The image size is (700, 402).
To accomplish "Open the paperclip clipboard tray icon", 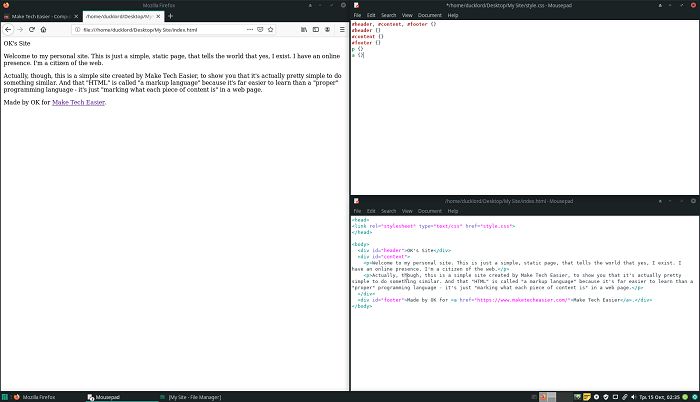I will point(625,397).
